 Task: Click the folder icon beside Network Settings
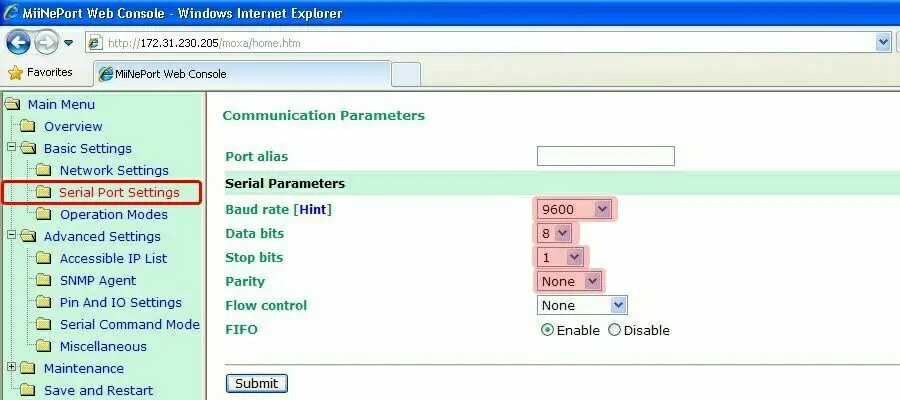click(x=43, y=170)
